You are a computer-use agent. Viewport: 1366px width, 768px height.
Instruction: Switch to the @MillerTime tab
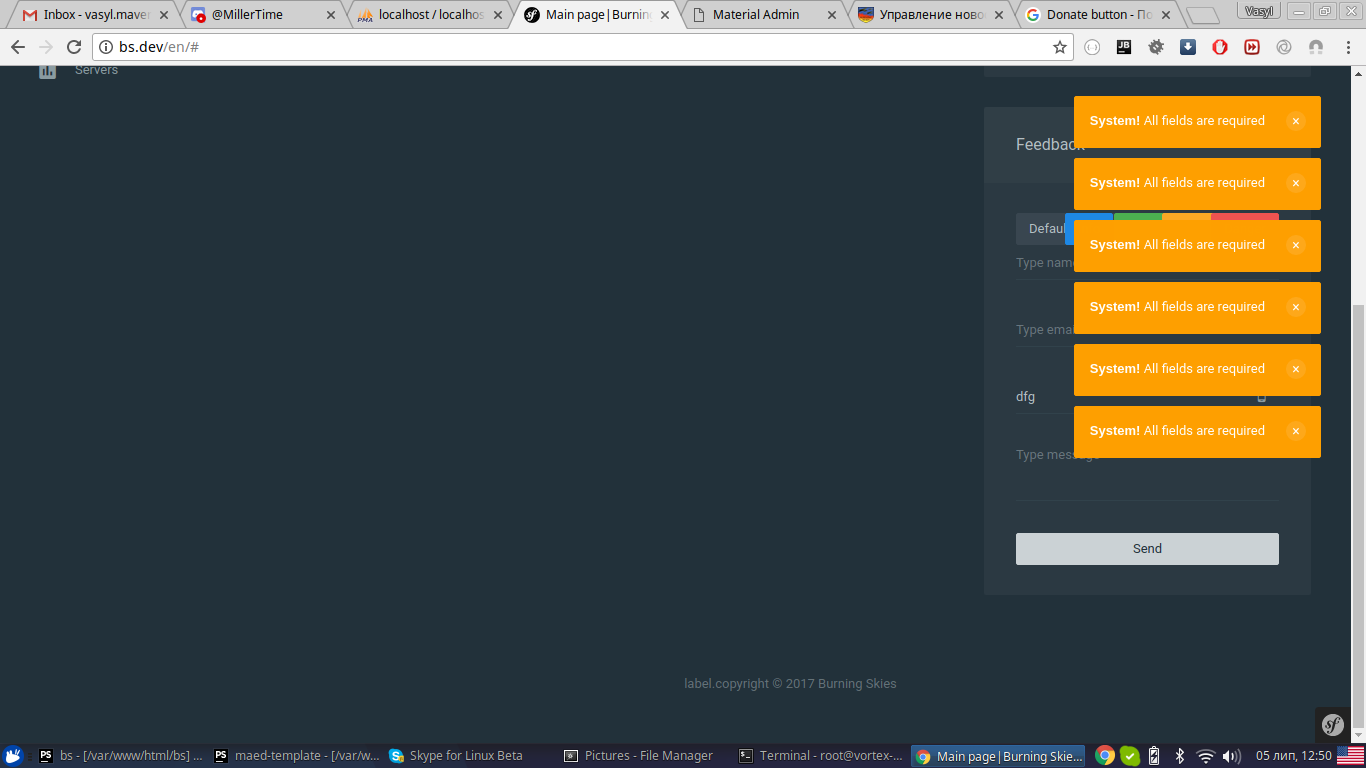pyautogui.click(x=262, y=15)
